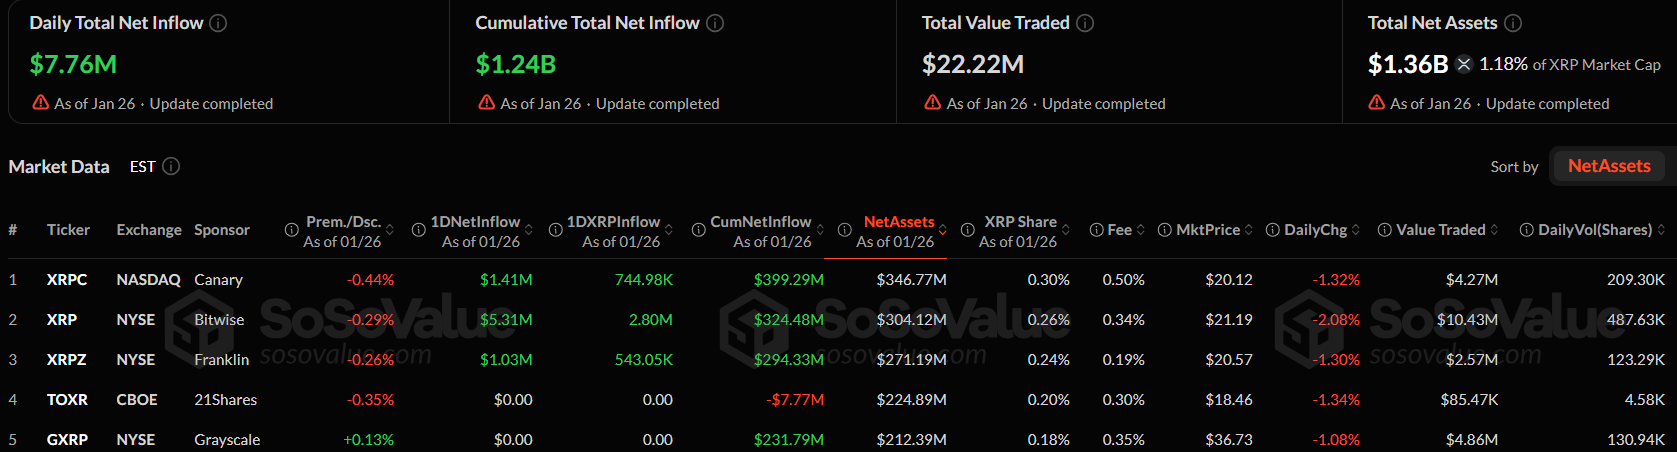Open the GXRP ticker link

67,440
